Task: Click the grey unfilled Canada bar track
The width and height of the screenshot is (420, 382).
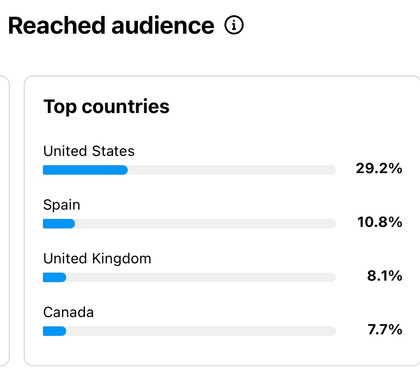Action: click(201, 331)
